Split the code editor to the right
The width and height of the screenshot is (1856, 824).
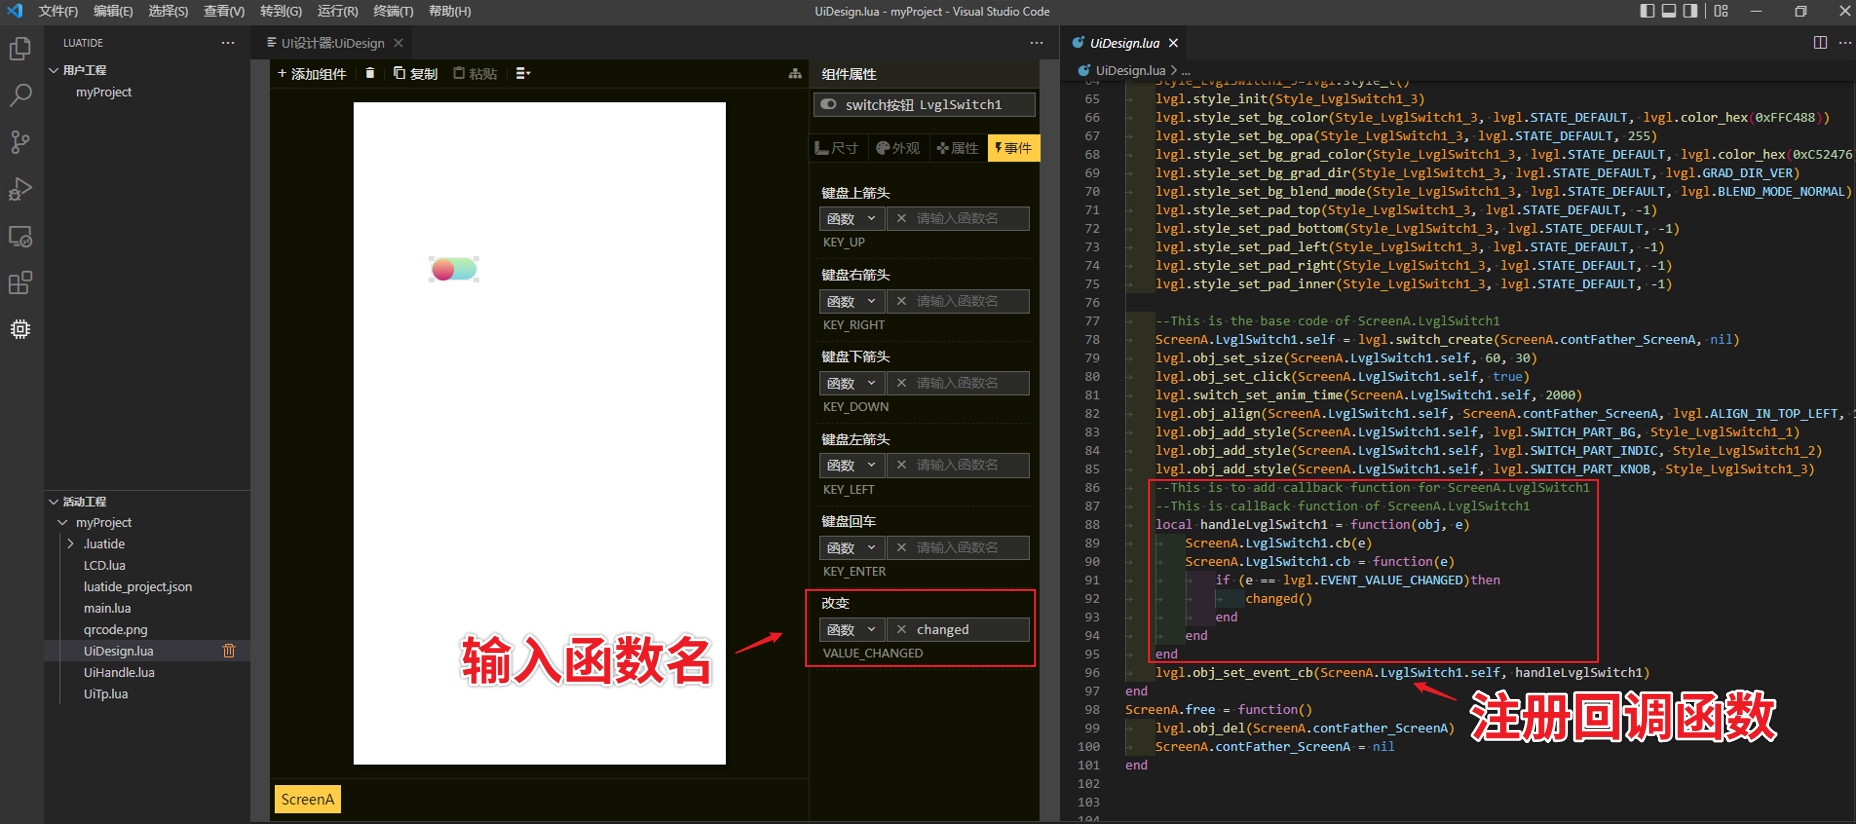coord(1820,43)
